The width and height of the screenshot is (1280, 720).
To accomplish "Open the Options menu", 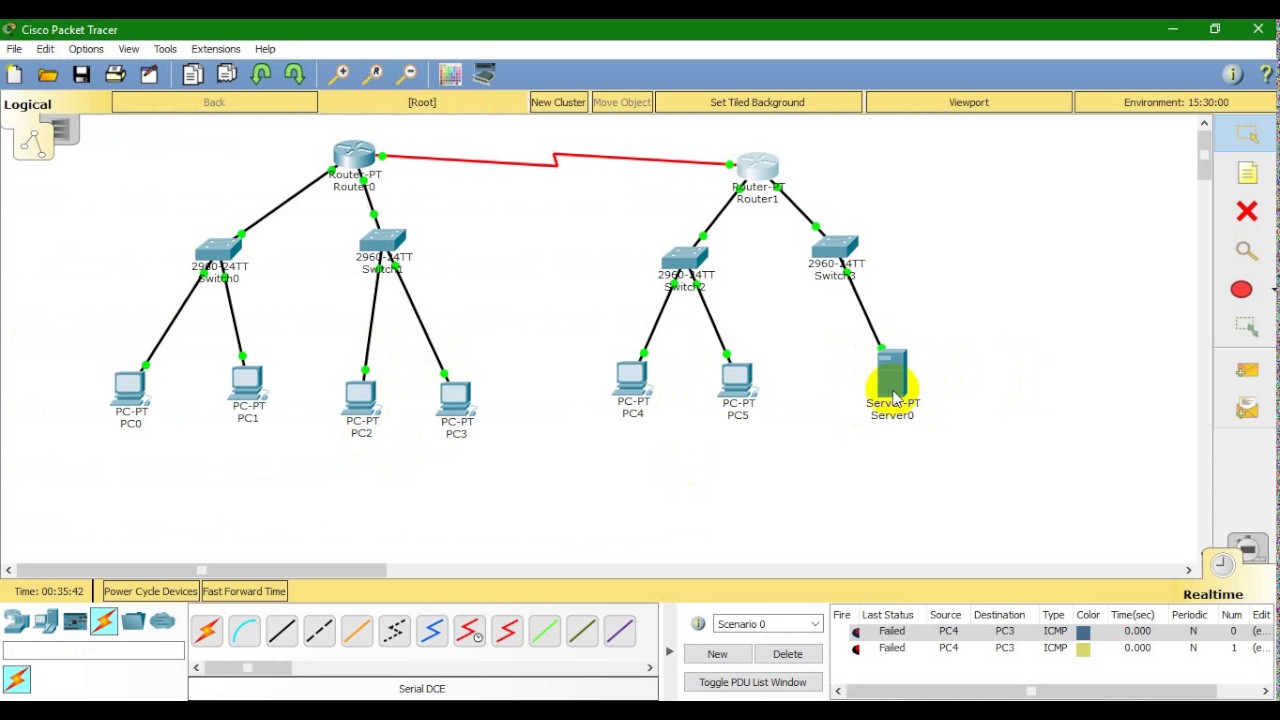I will click(86, 49).
